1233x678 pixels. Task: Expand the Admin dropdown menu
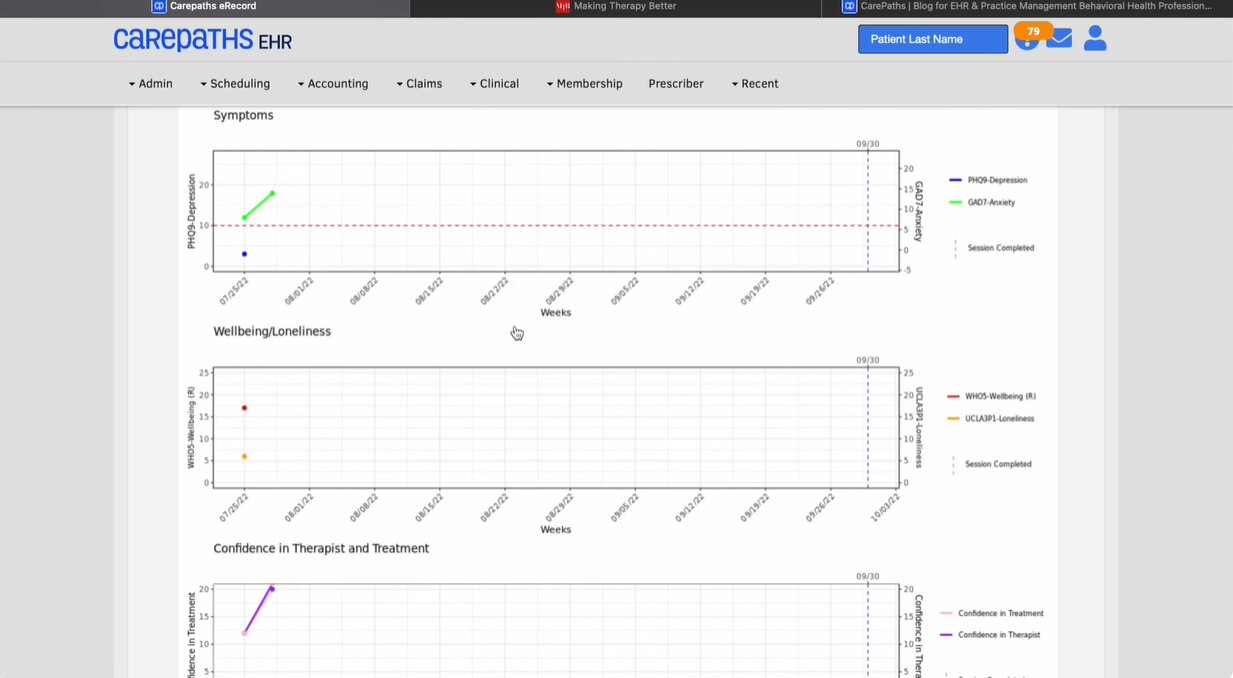[x=151, y=84]
